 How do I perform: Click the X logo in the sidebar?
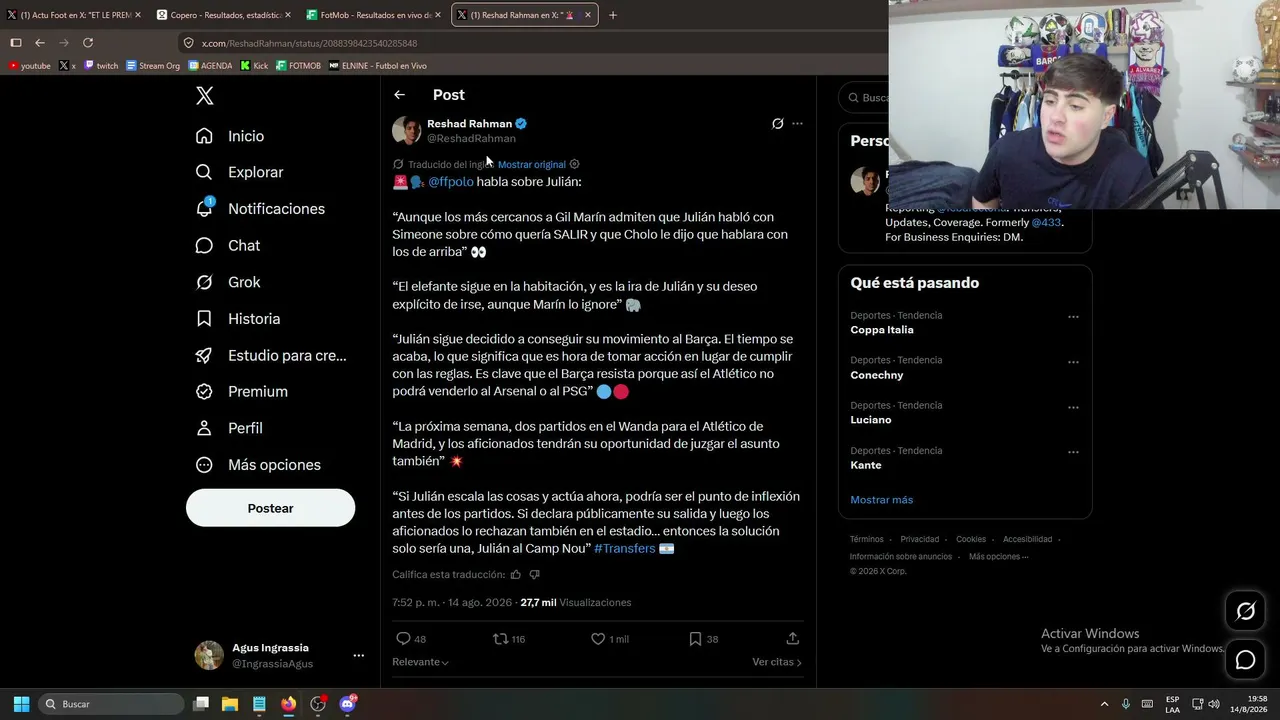204,96
